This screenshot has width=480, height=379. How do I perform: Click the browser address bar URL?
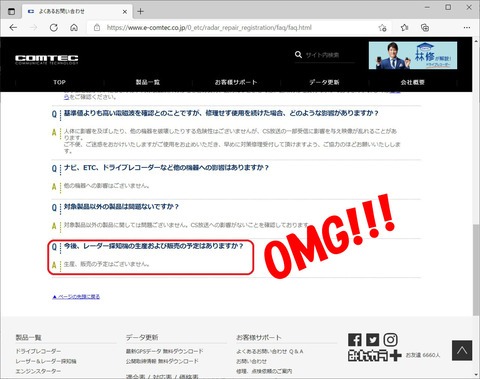click(x=209, y=28)
